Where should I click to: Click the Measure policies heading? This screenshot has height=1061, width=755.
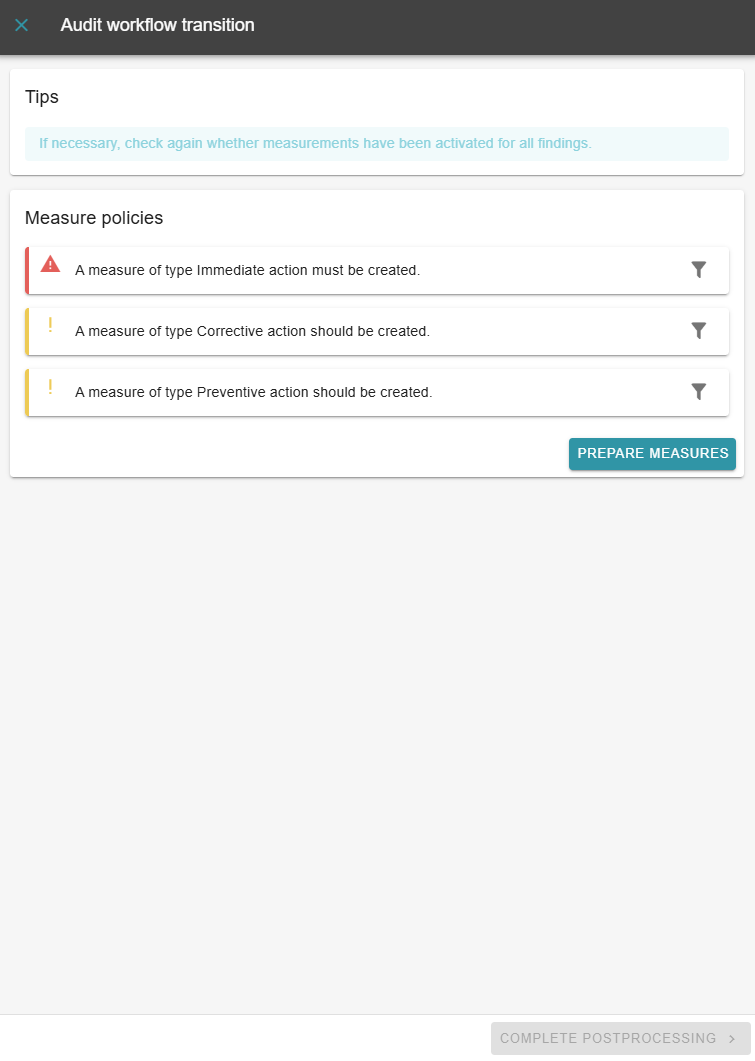[94, 217]
